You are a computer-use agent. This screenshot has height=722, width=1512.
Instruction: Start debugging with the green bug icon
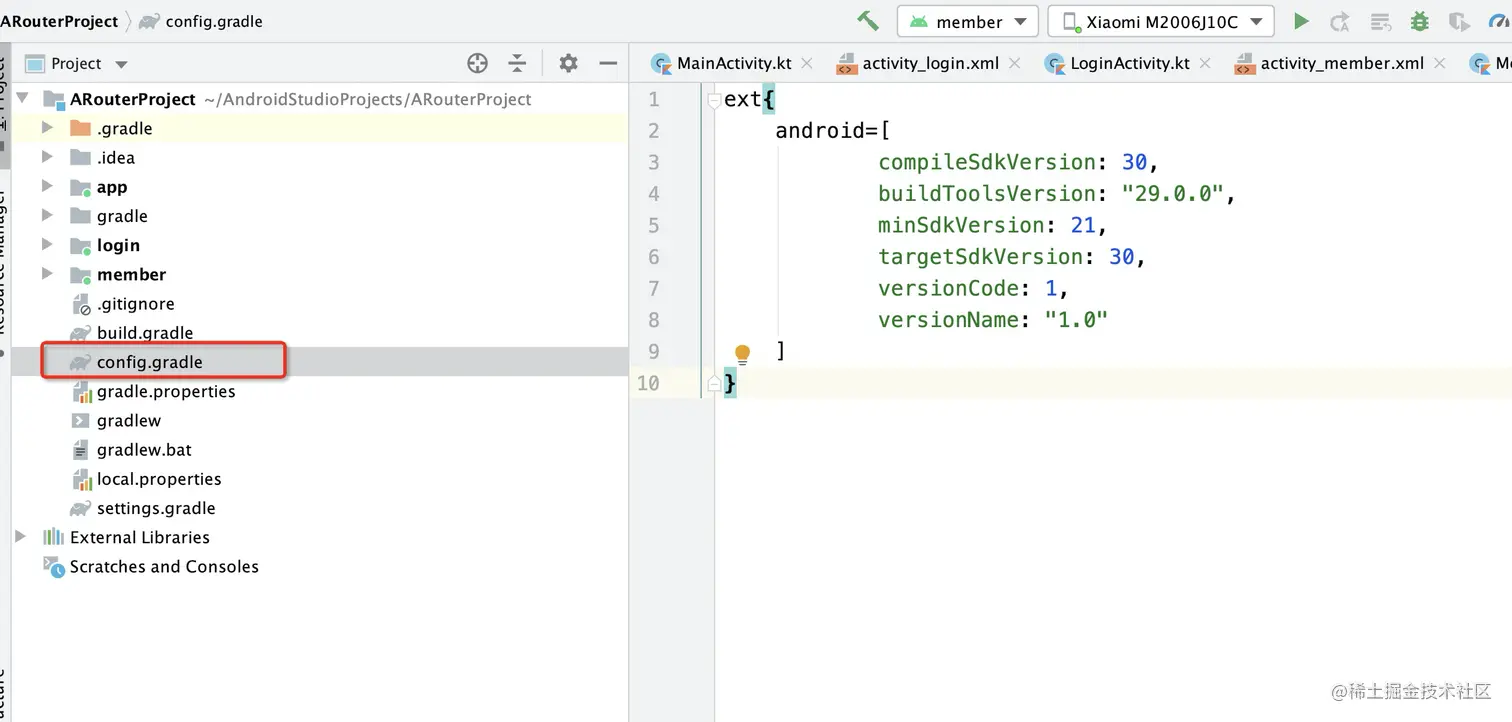point(1419,21)
